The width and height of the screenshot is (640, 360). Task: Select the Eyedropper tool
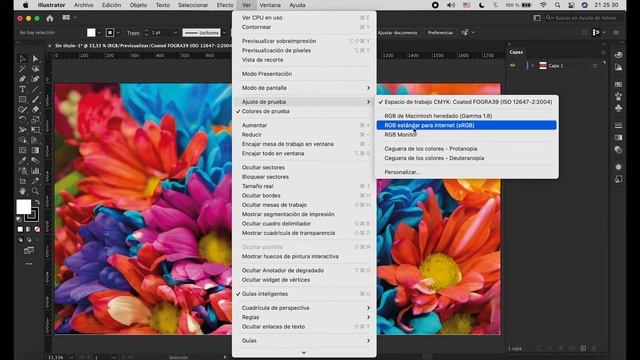[22, 160]
